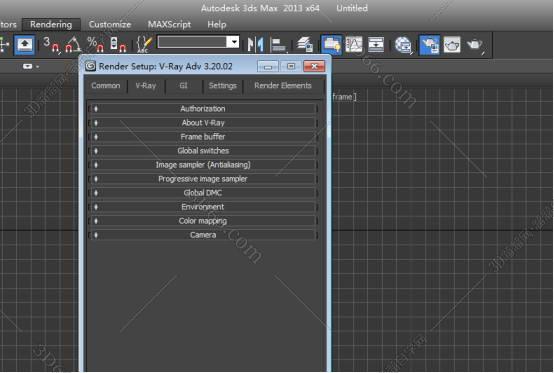Toggle the Angle Snap tool
Screen dimensions: 554x373
coord(73,45)
